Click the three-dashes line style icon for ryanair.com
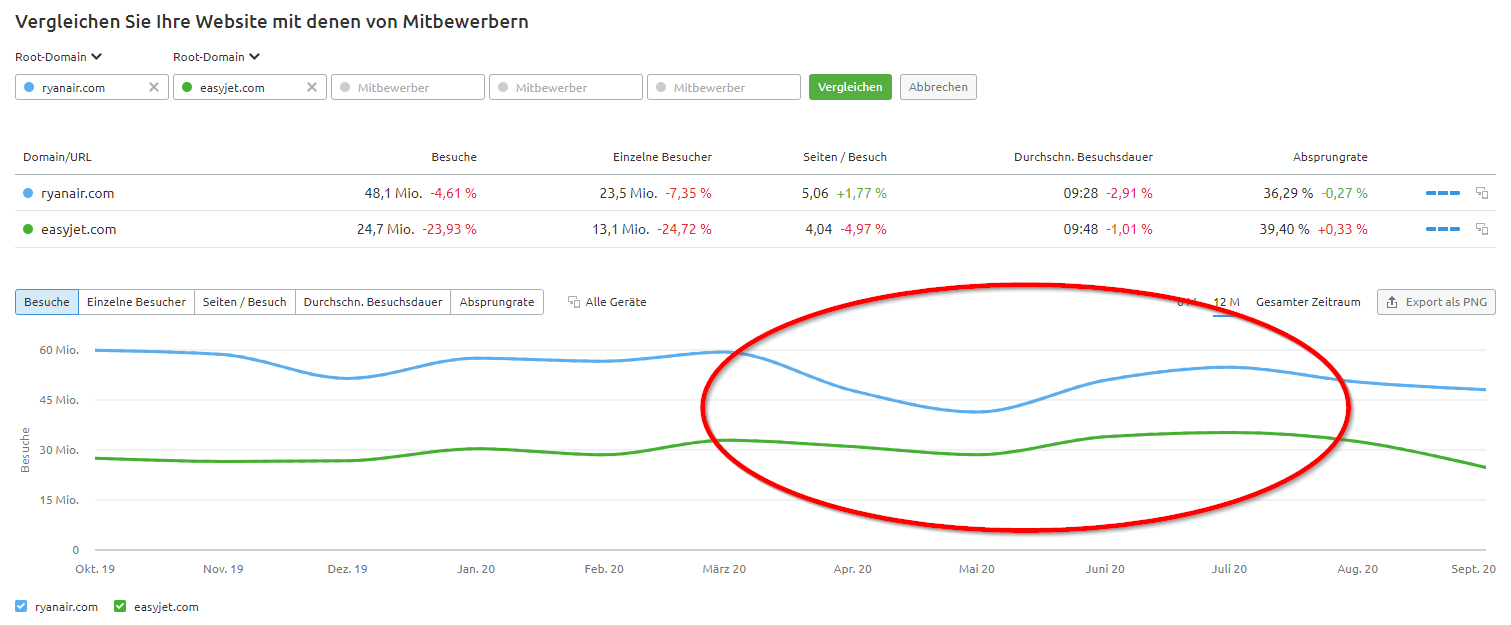Image resolution: width=1511 pixels, height=625 pixels. 1442,192
